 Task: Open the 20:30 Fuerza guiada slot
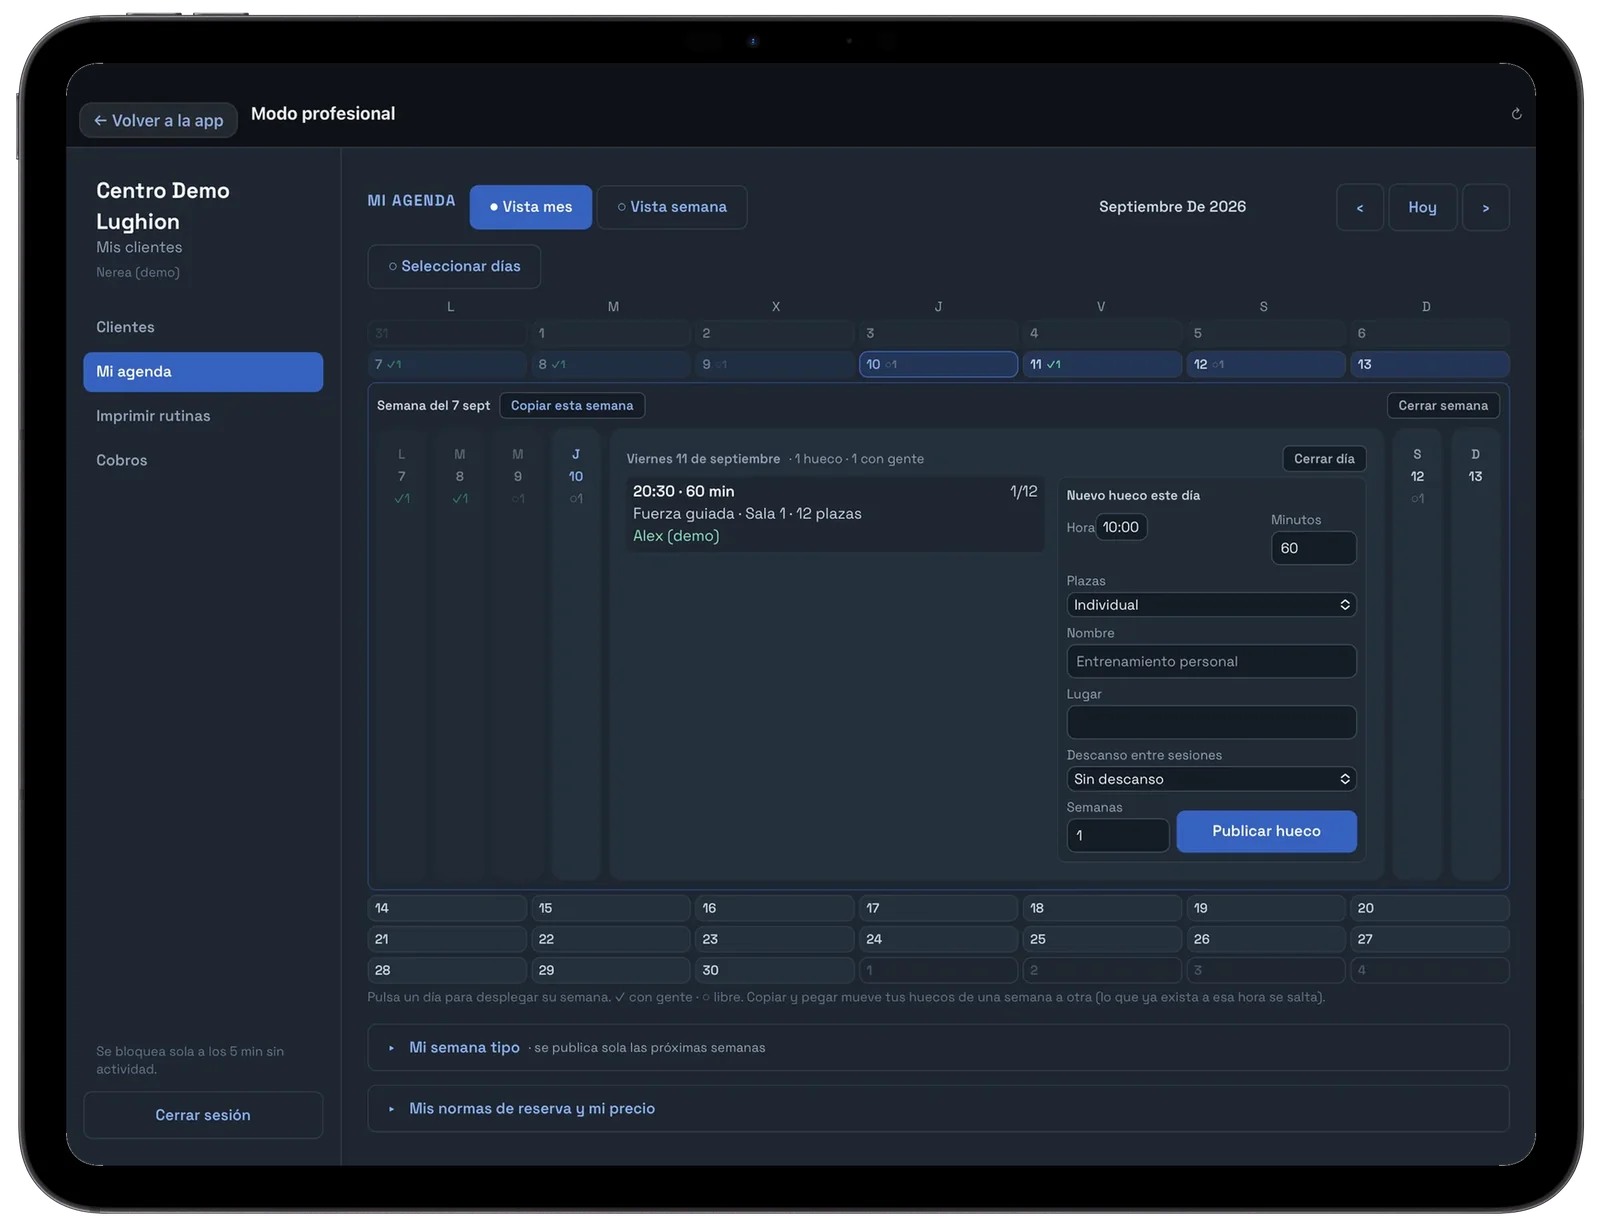(x=835, y=514)
